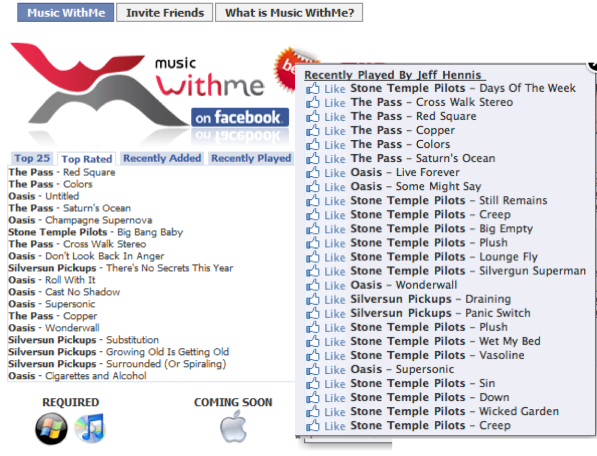The image size is (597, 456).
Task: Click the iTunes icon under Required
Action: tap(90, 428)
